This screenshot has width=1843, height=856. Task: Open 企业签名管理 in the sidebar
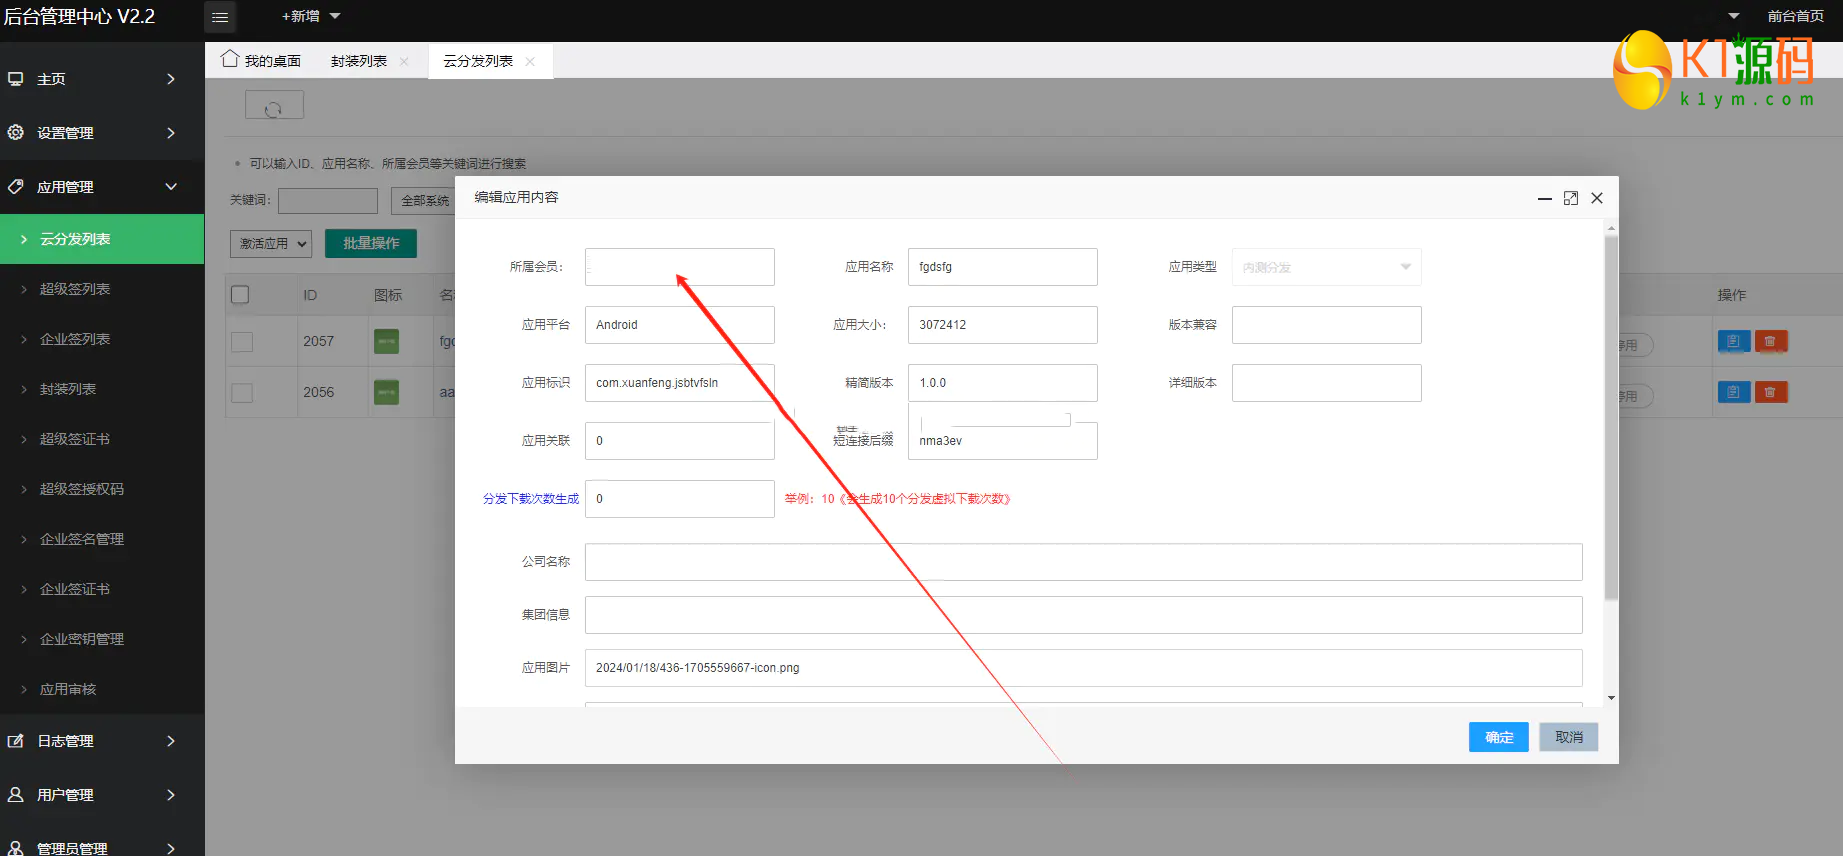[102, 539]
